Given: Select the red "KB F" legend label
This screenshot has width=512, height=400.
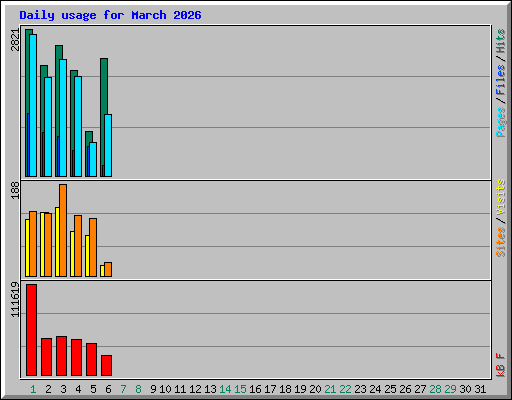Looking at the screenshot, I should [x=501, y=365].
